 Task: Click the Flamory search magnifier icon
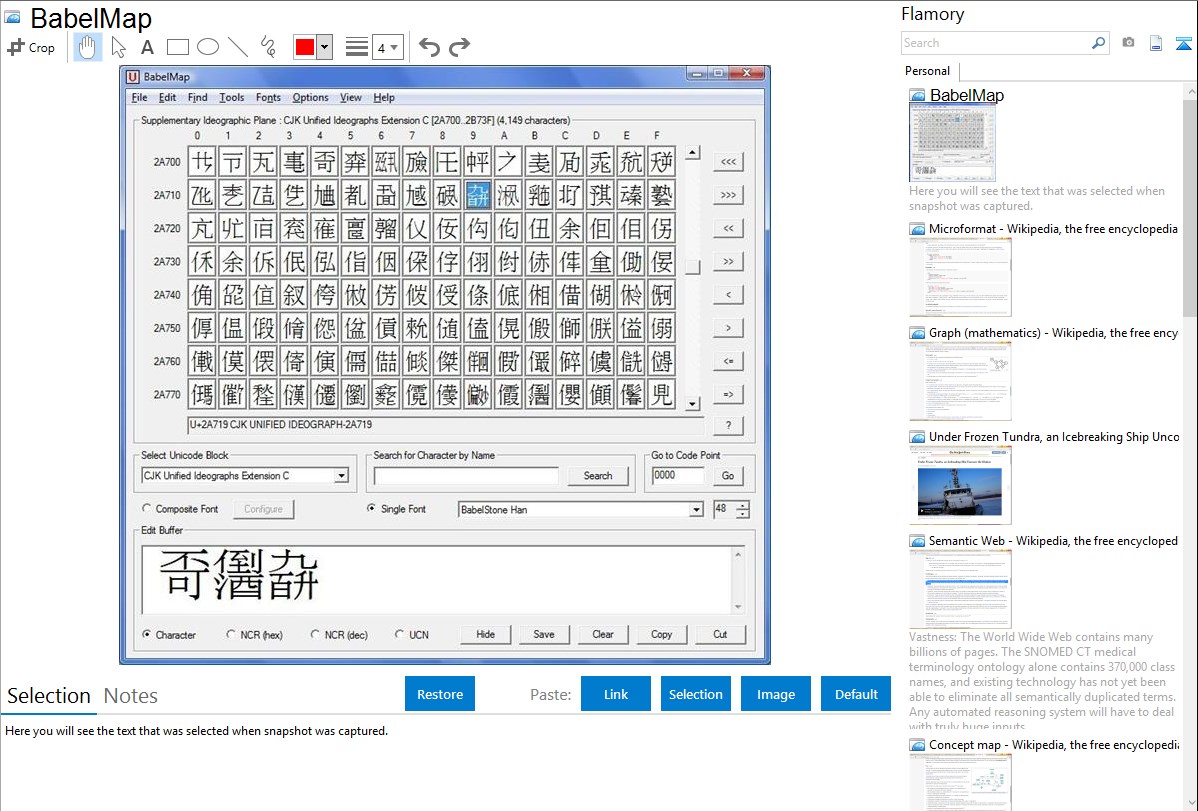(x=1098, y=43)
